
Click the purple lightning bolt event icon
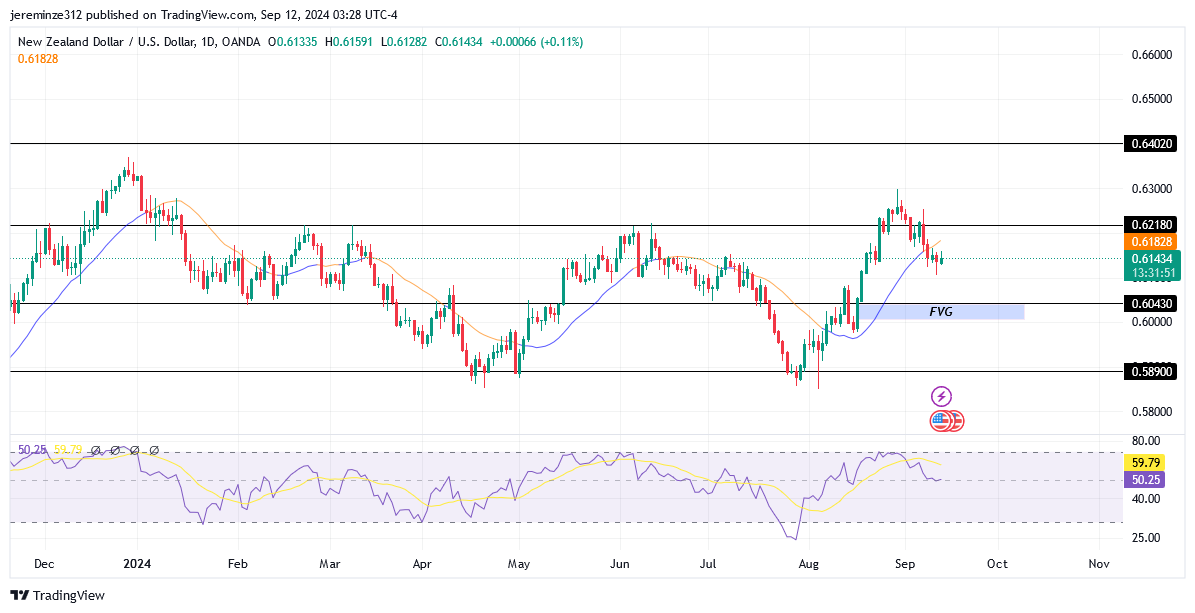941,396
